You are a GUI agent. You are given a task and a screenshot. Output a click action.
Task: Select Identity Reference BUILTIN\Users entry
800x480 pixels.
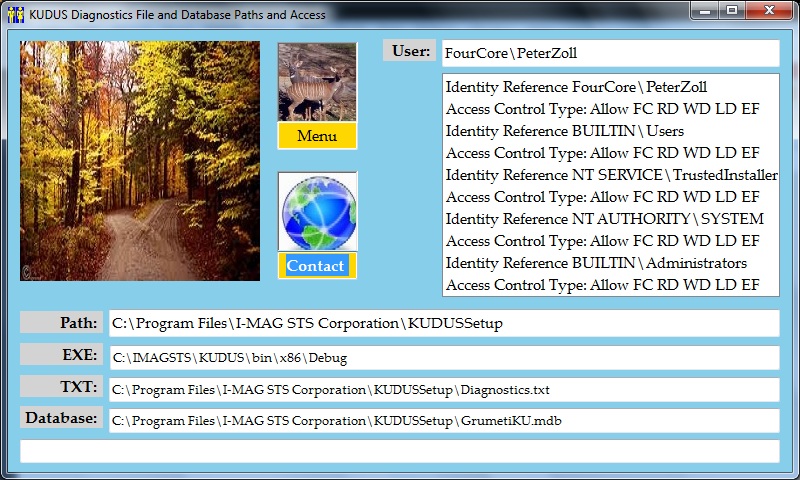point(564,131)
